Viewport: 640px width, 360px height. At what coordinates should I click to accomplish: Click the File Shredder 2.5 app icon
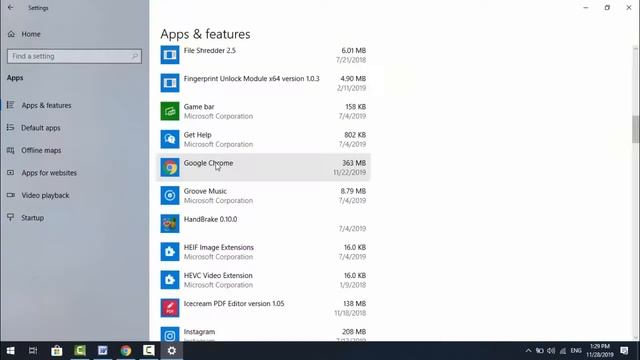point(170,55)
